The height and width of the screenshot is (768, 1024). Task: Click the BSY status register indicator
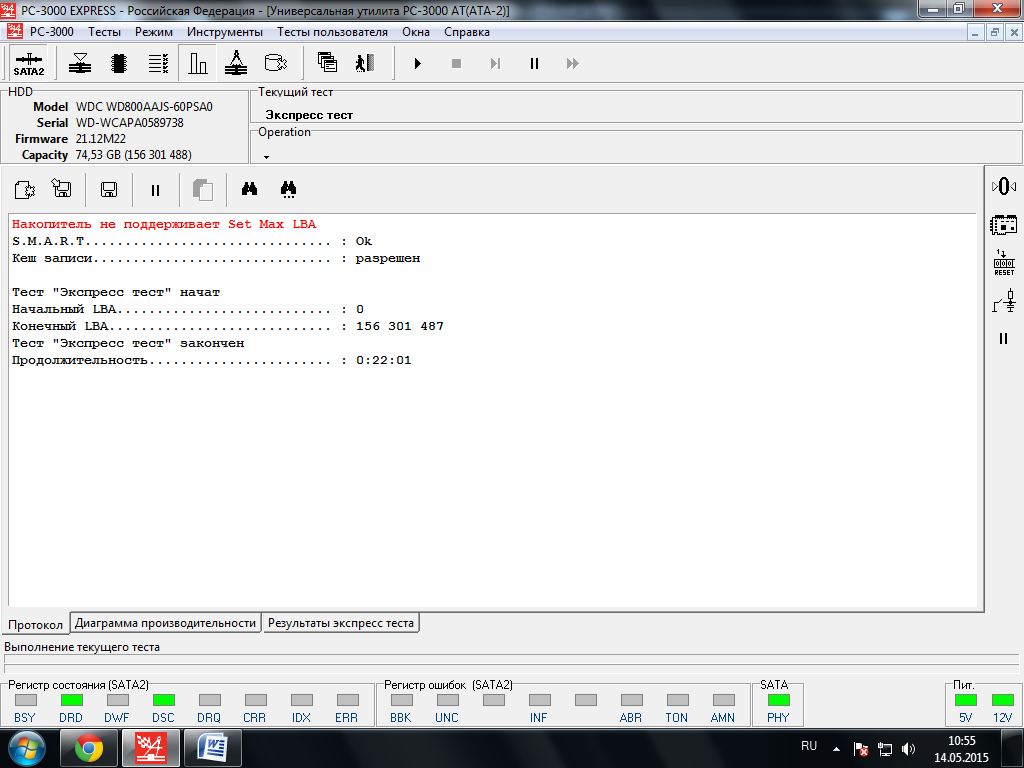25,700
